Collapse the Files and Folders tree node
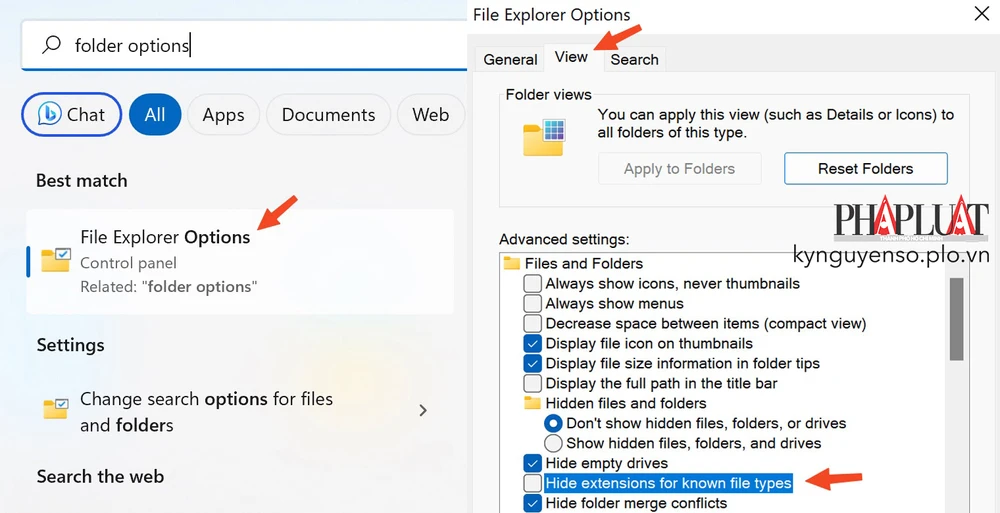The image size is (1000, 513). pyautogui.click(x=569, y=264)
